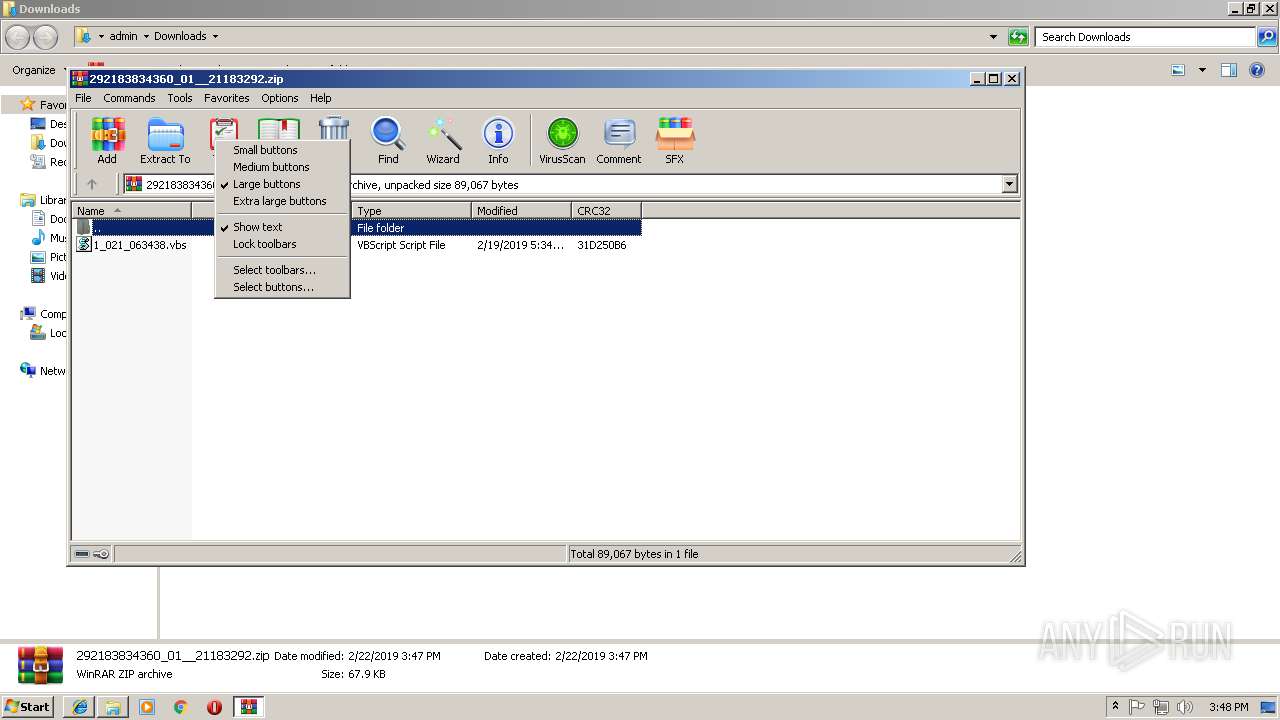Open the view options dropdown arrow in Explorer
Screen dimensions: 1280x720
pyautogui.click(x=1202, y=70)
